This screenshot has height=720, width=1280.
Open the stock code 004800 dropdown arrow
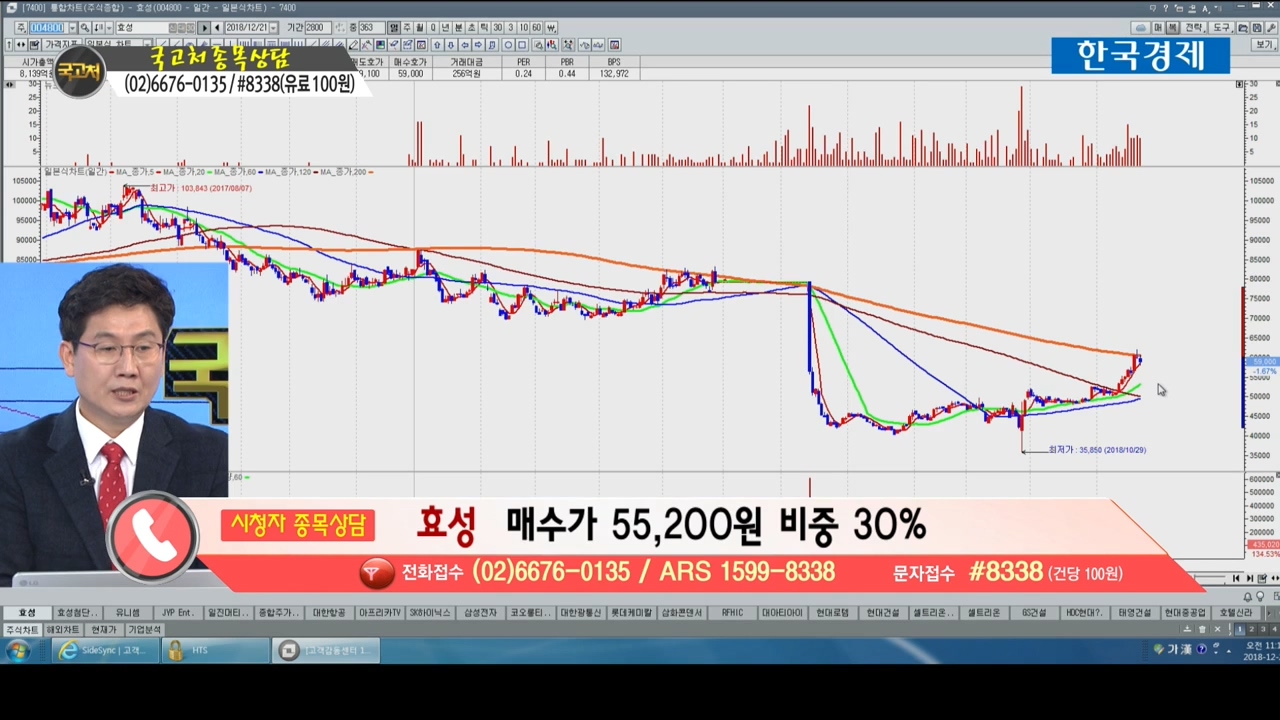click(x=72, y=27)
